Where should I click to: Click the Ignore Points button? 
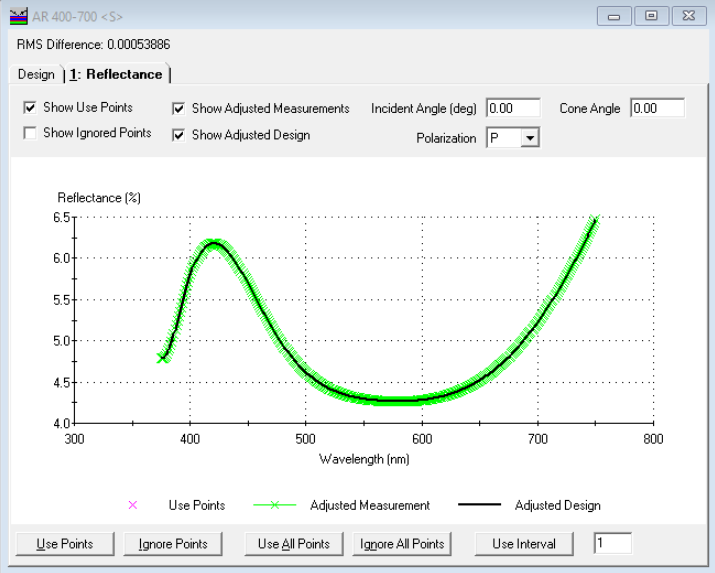tap(174, 544)
